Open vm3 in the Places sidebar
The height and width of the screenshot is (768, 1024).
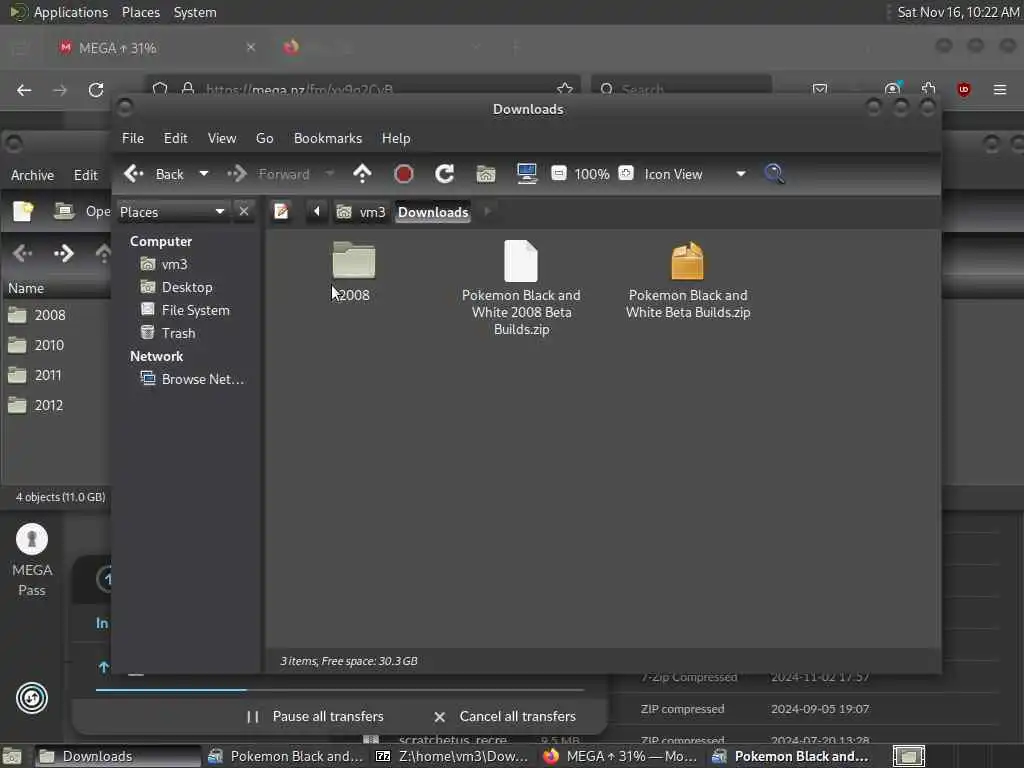coord(165,264)
